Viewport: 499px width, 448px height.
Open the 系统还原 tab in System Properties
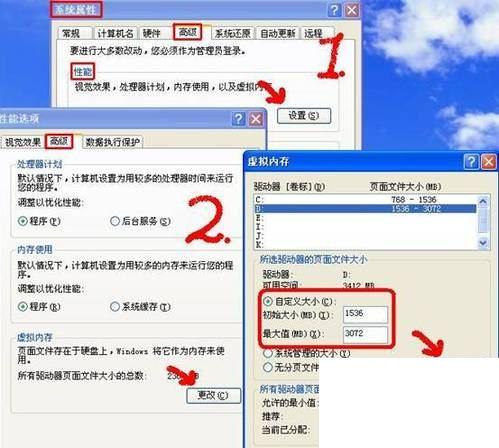[x=233, y=33]
